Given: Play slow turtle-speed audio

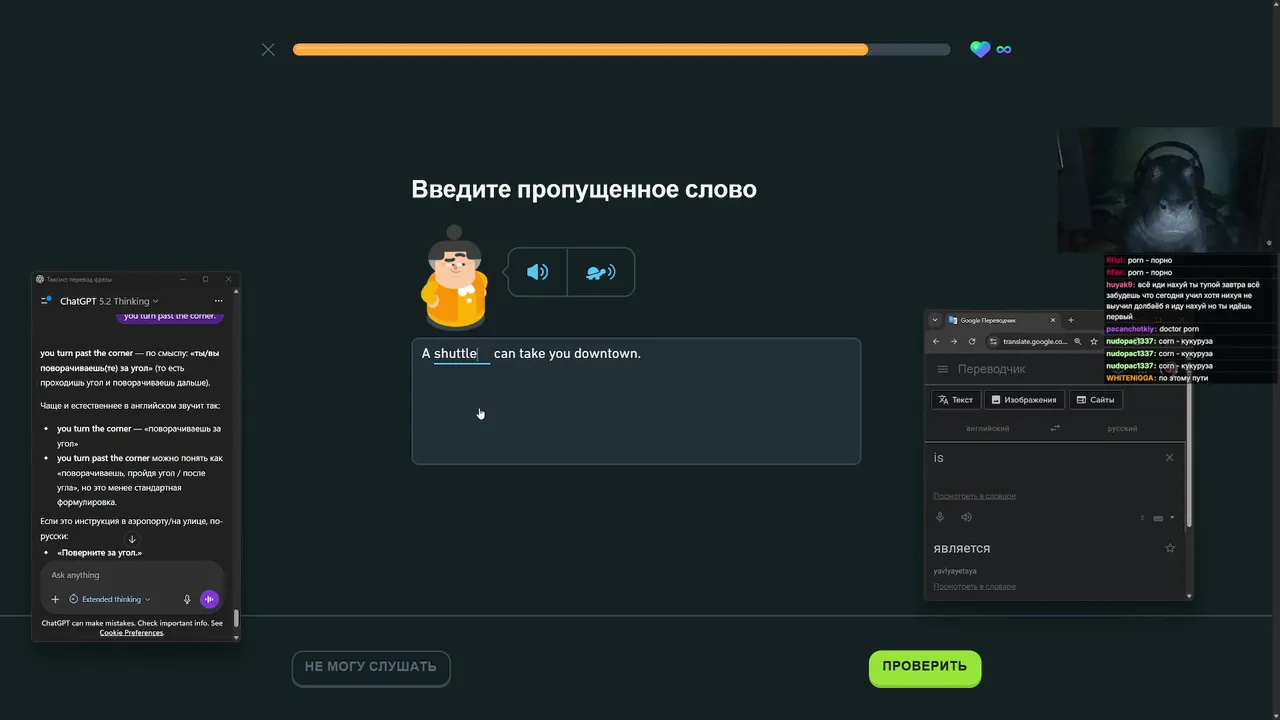Looking at the screenshot, I should coord(601,272).
